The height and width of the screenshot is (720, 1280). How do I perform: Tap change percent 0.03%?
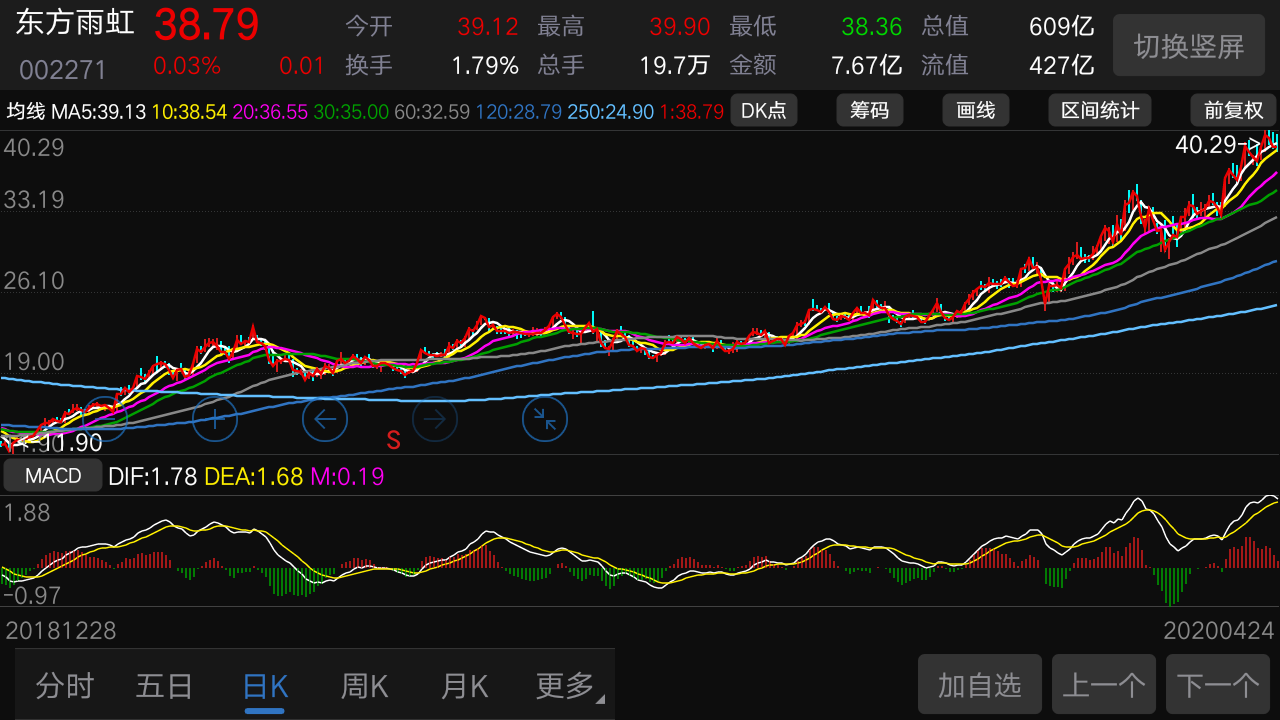coord(187,66)
